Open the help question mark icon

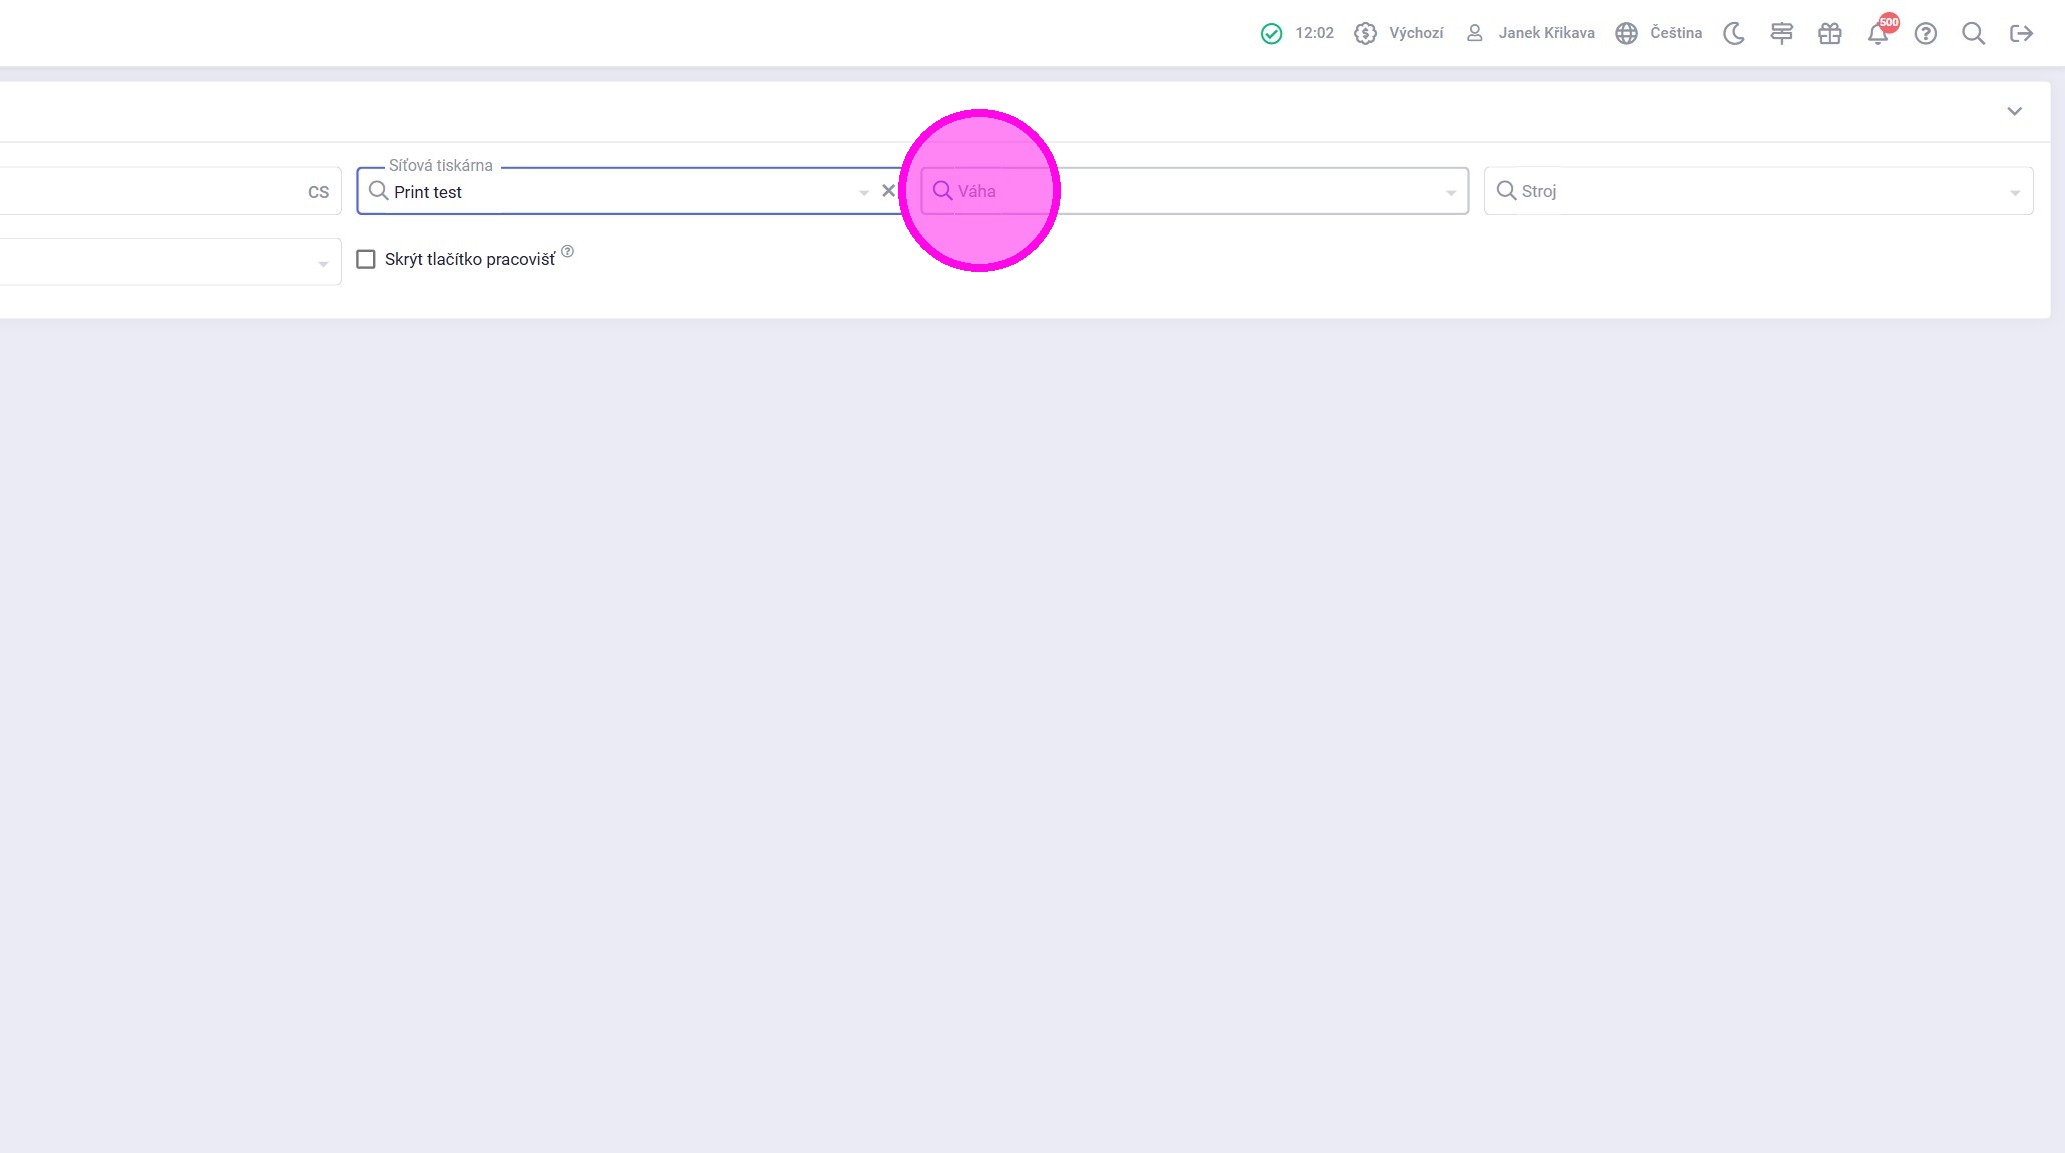pos(1925,34)
